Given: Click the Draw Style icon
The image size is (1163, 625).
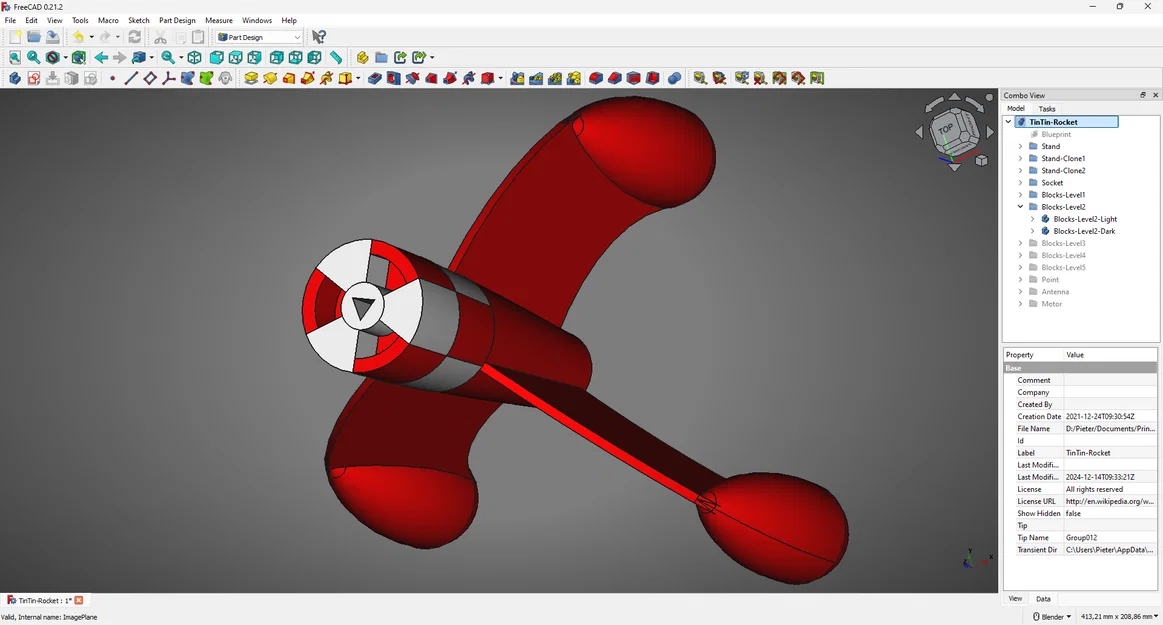Looking at the screenshot, I should pos(53,57).
